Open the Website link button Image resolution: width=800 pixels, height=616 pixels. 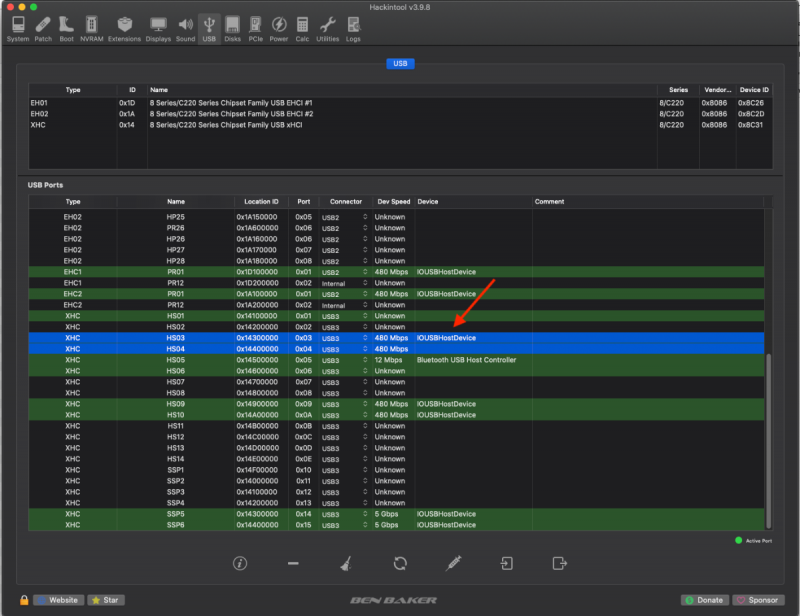click(x=58, y=600)
